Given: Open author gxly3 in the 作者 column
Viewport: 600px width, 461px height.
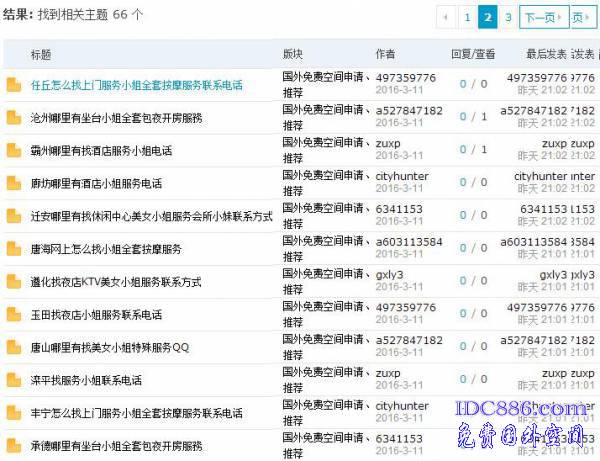Looking at the screenshot, I should pos(389,274).
